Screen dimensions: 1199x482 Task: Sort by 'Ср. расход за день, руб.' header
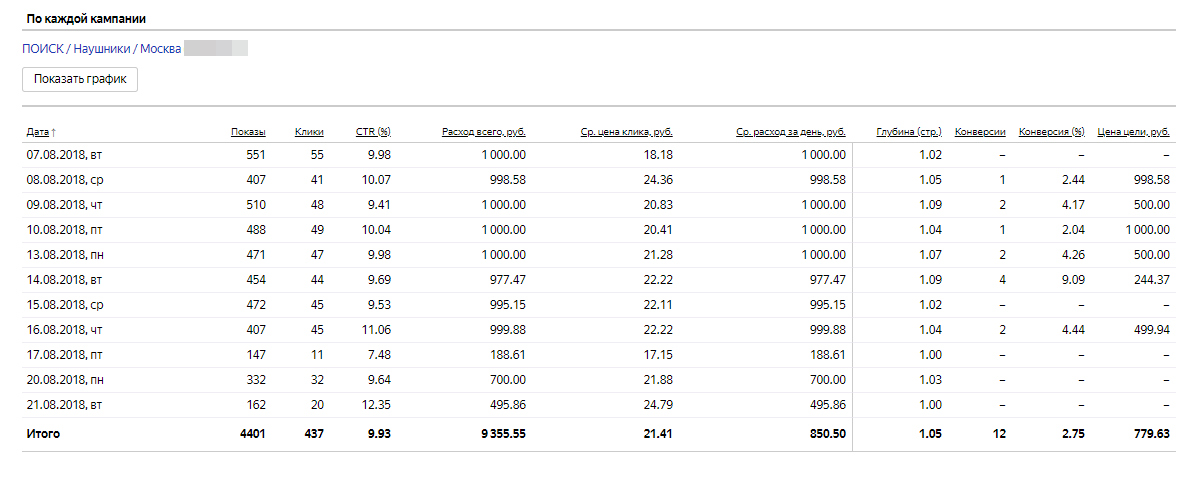click(791, 132)
